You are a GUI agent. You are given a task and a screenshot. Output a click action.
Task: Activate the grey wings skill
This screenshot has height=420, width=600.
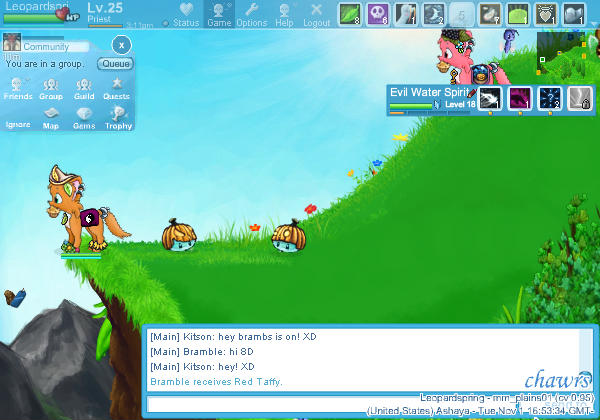coord(574,14)
